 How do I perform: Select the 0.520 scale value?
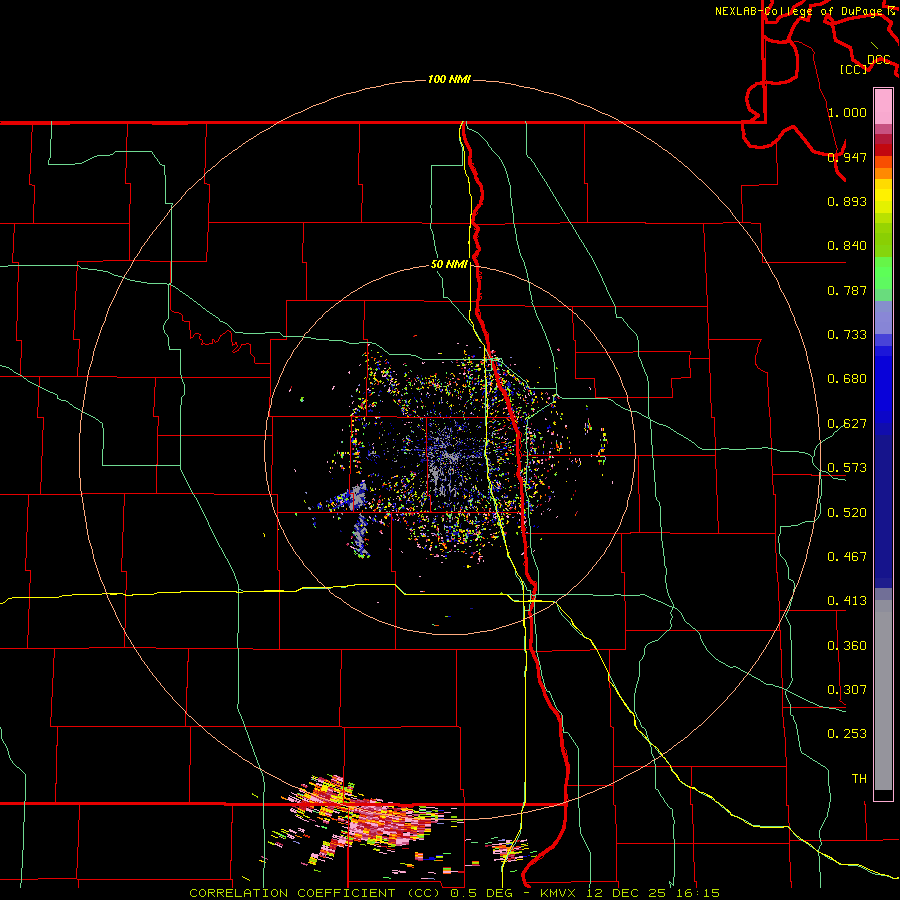847,513
